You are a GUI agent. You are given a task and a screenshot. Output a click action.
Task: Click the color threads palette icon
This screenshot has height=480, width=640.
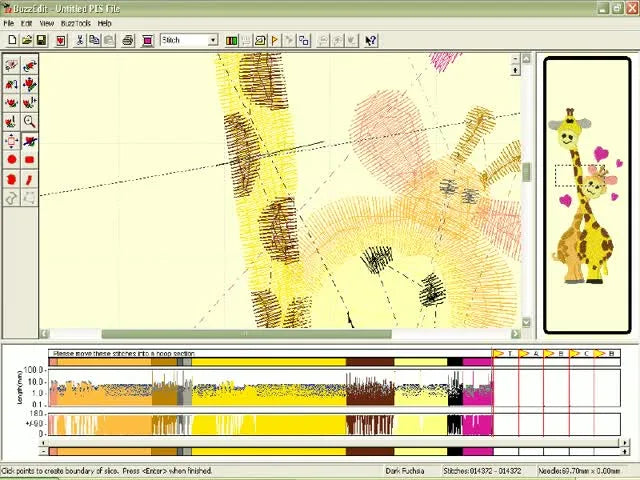(232, 40)
